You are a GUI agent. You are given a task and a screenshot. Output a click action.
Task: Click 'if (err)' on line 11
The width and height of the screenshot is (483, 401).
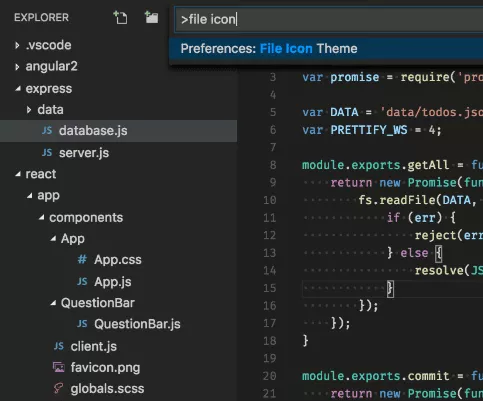[414, 218]
